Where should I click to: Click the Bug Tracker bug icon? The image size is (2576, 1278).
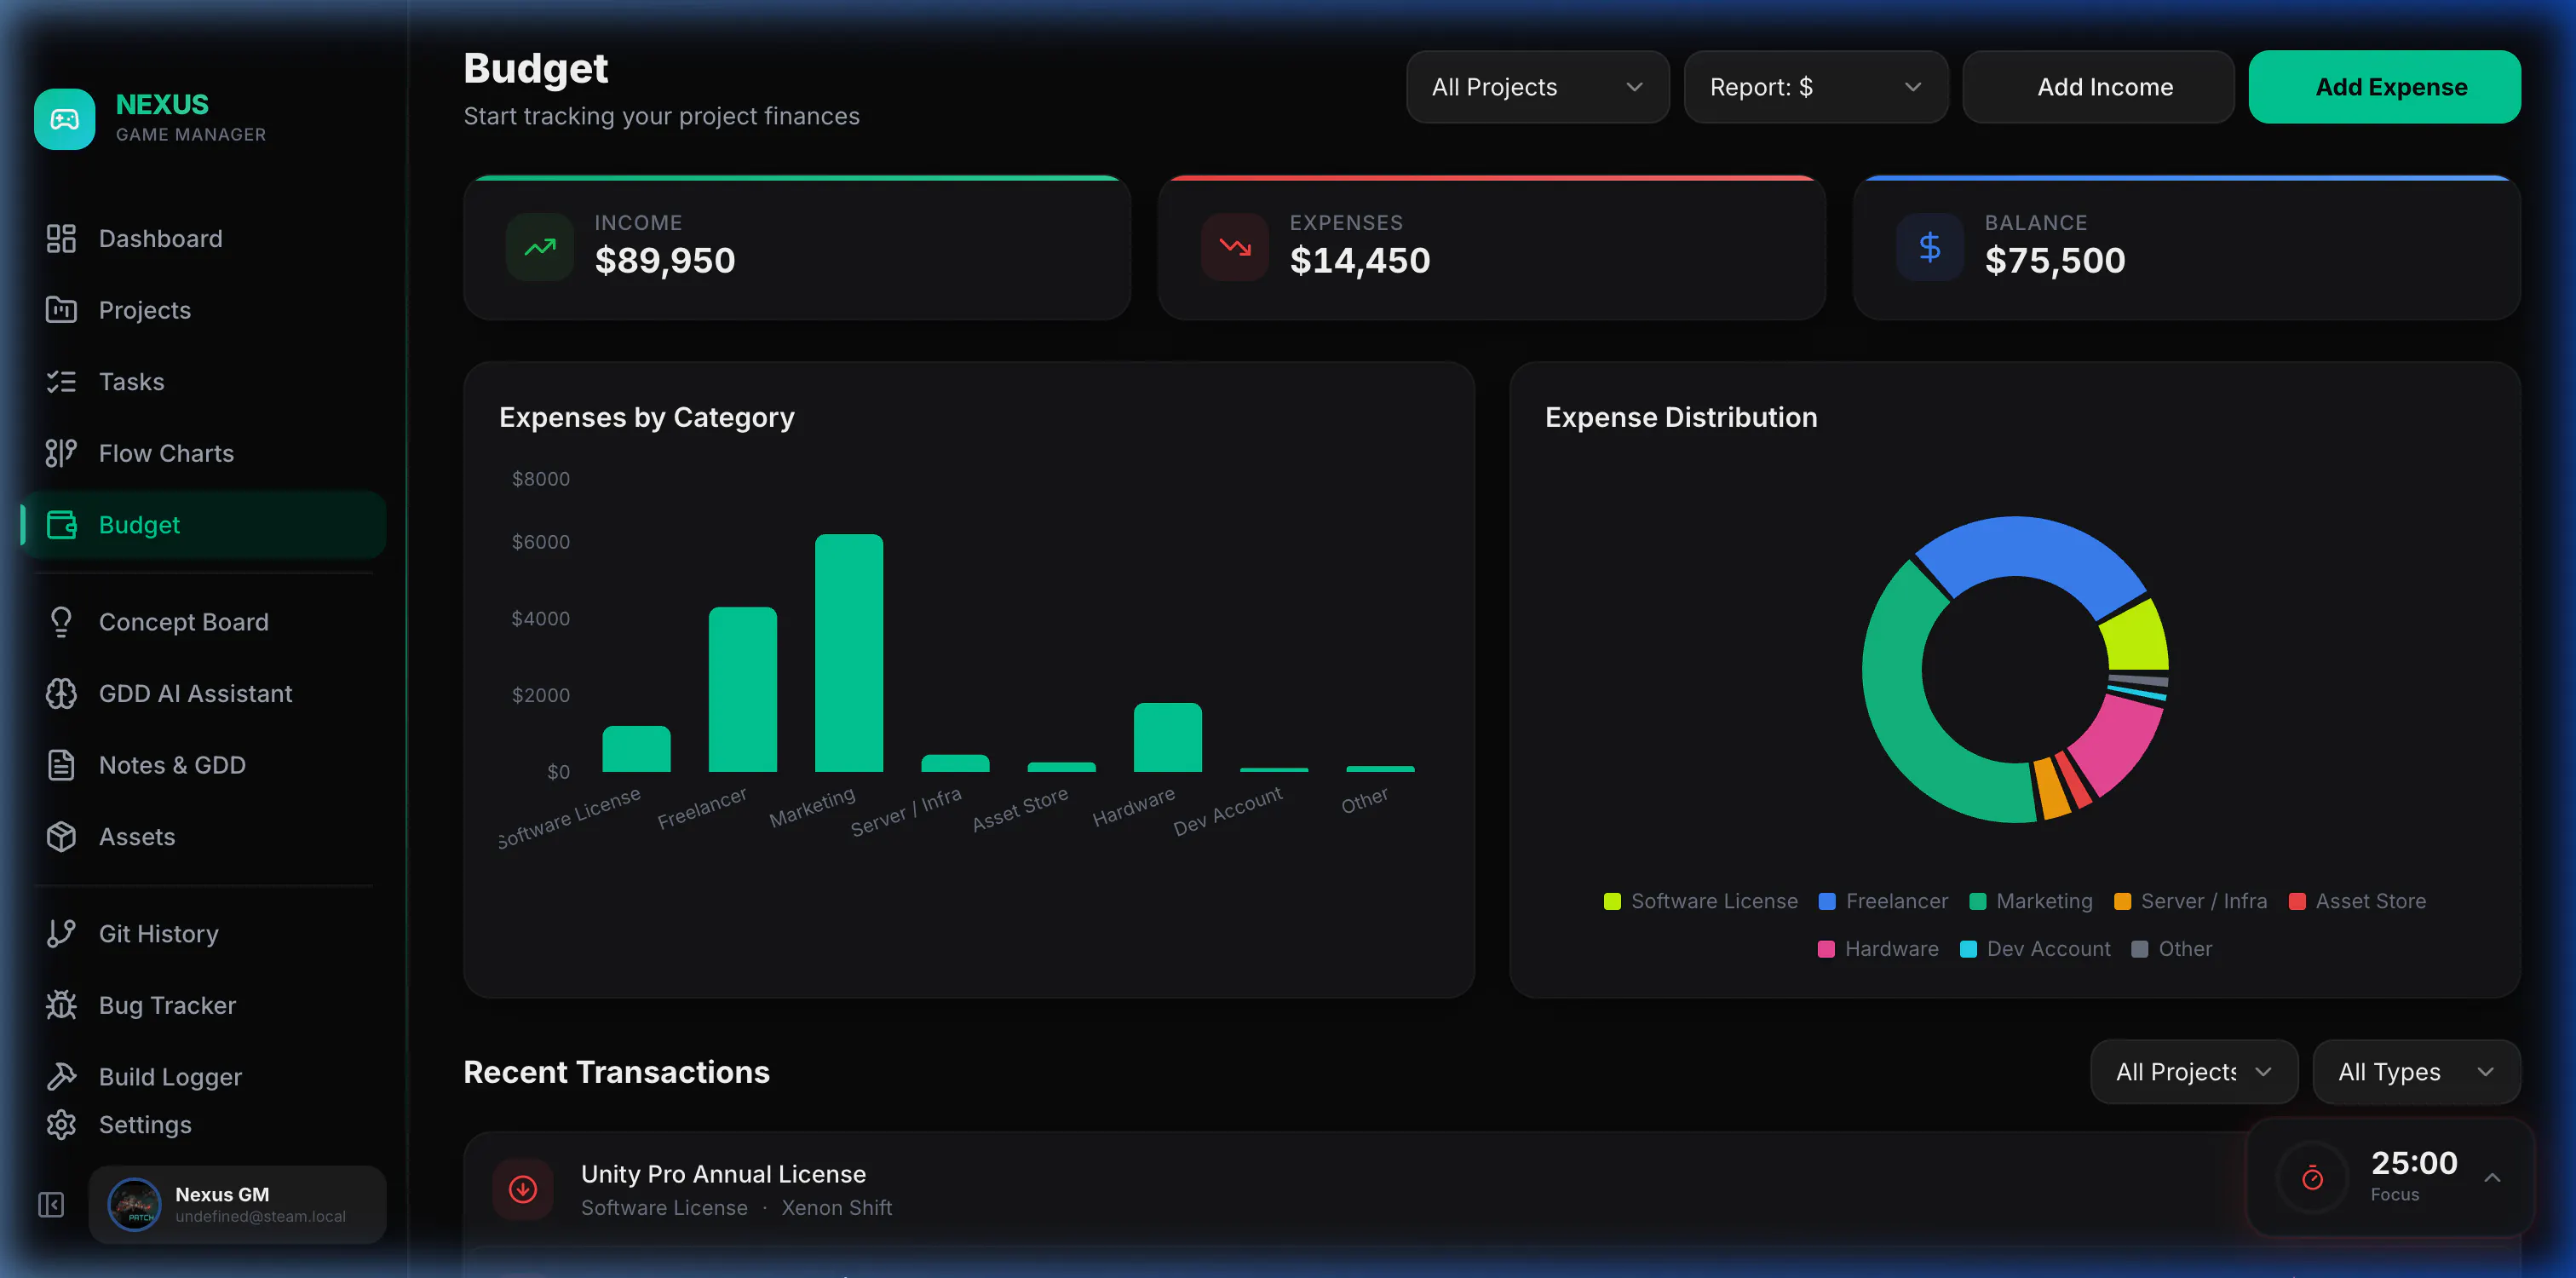click(x=61, y=1005)
